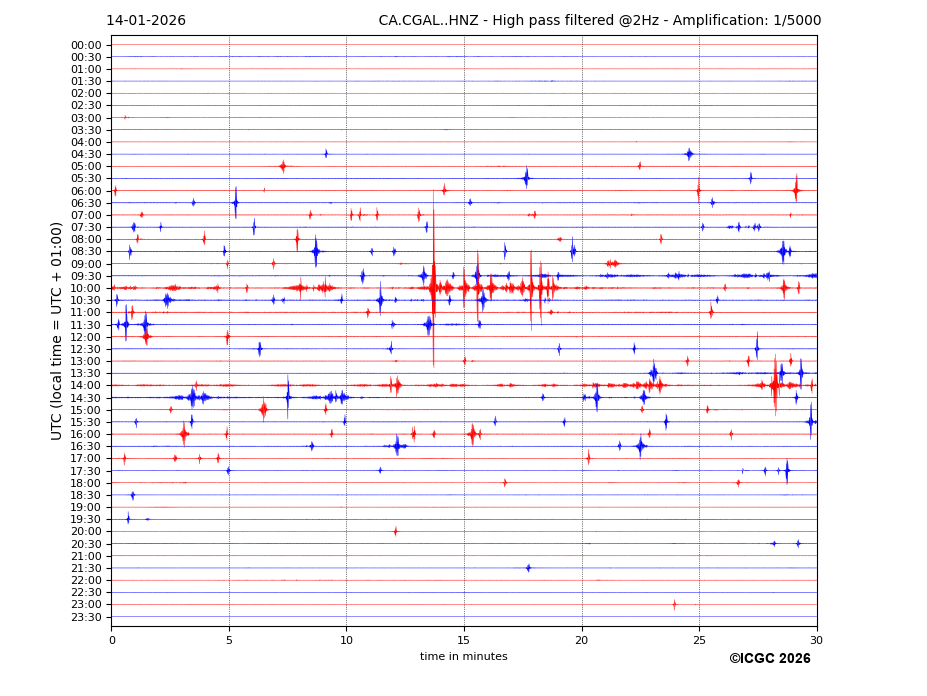Pick x-axis tick label 25
This screenshot has height=696, width=927.
(x=699, y=640)
